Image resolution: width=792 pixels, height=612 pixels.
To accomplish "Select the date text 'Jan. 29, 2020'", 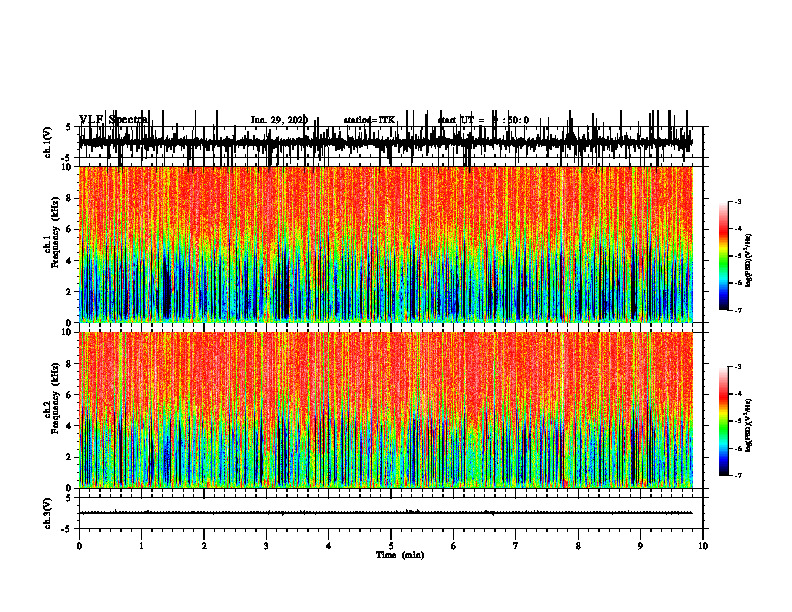I will [x=279, y=120].
